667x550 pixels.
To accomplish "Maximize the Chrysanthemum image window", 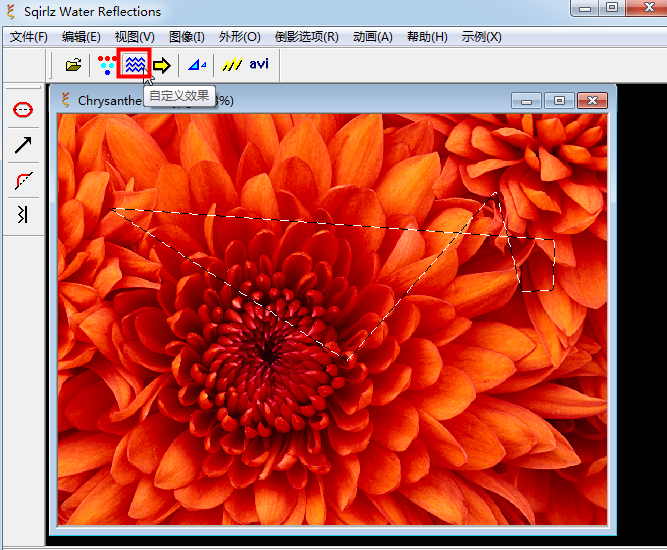I will point(559,101).
